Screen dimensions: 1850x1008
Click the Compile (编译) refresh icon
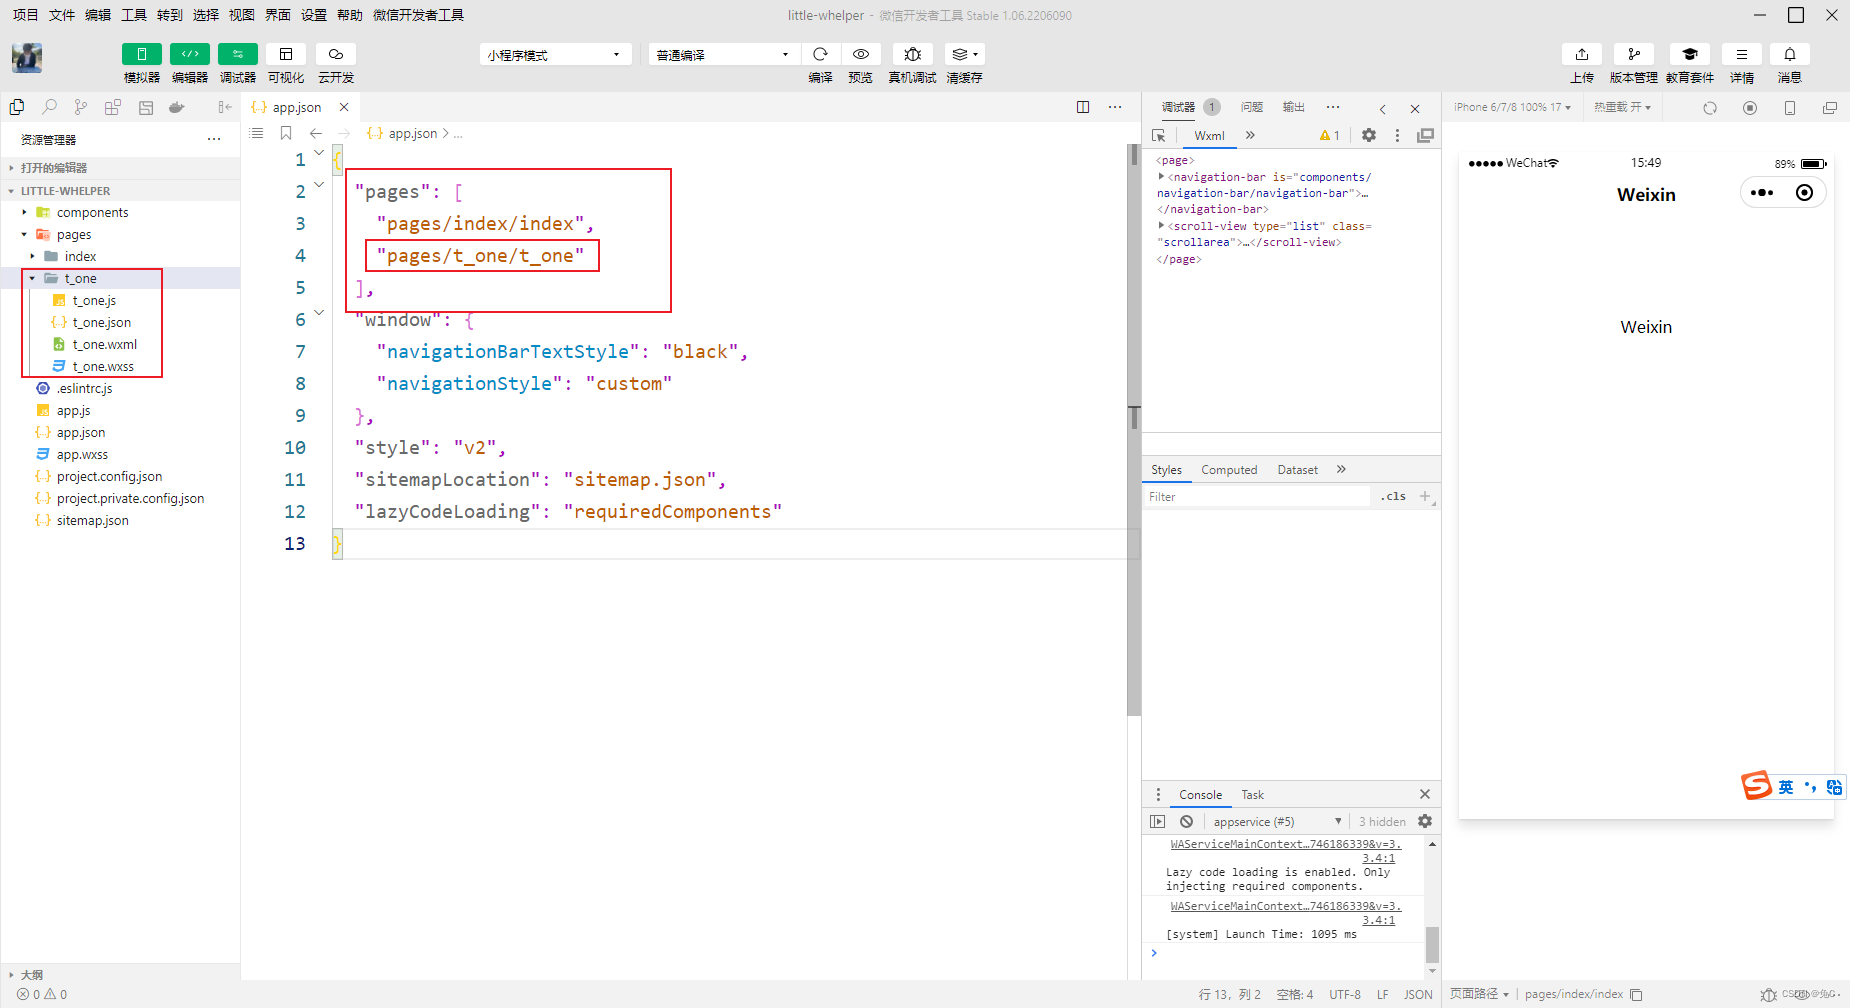point(820,54)
